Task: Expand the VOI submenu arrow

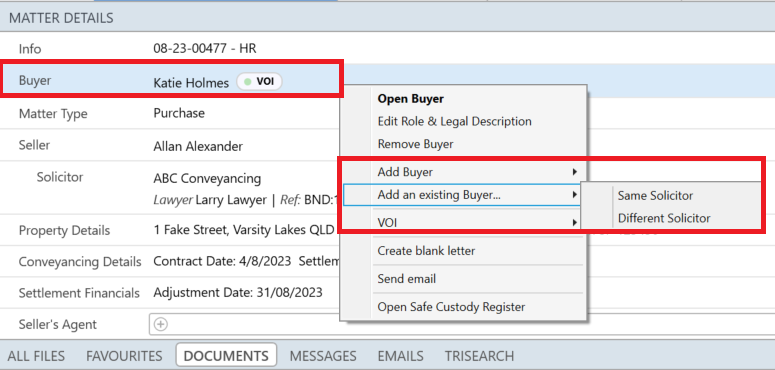Action: (x=574, y=223)
